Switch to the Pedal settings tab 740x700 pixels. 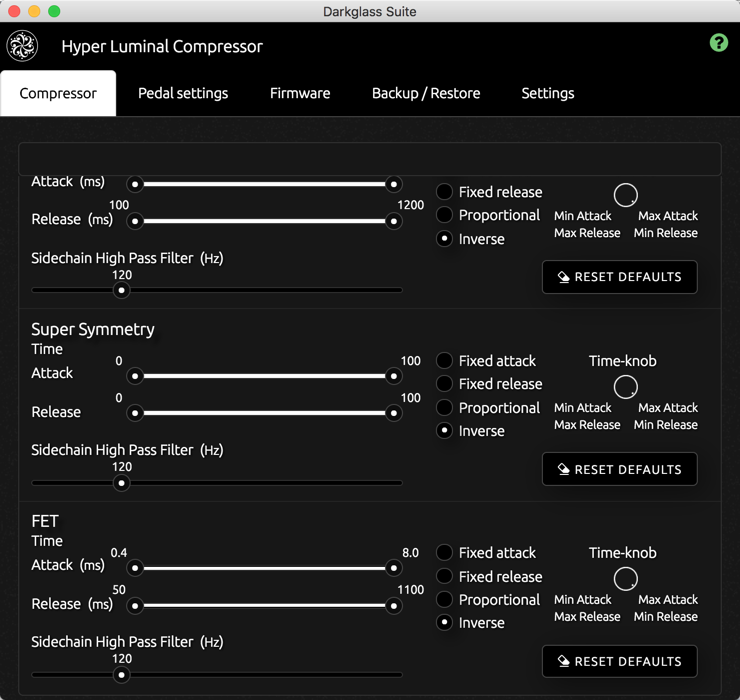click(x=183, y=93)
